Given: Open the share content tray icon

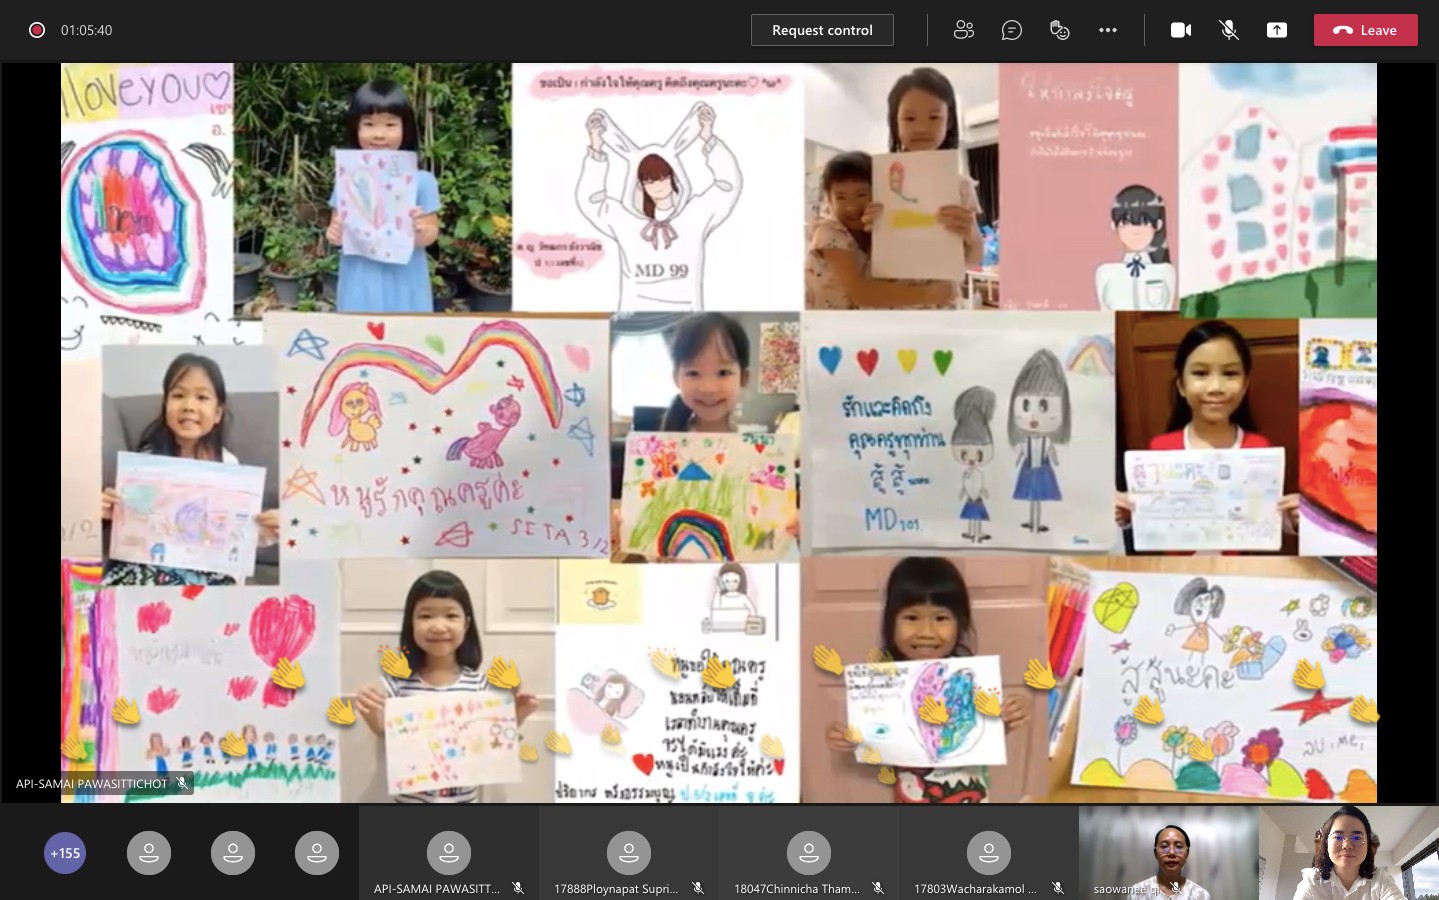Looking at the screenshot, I should 1277,30.
